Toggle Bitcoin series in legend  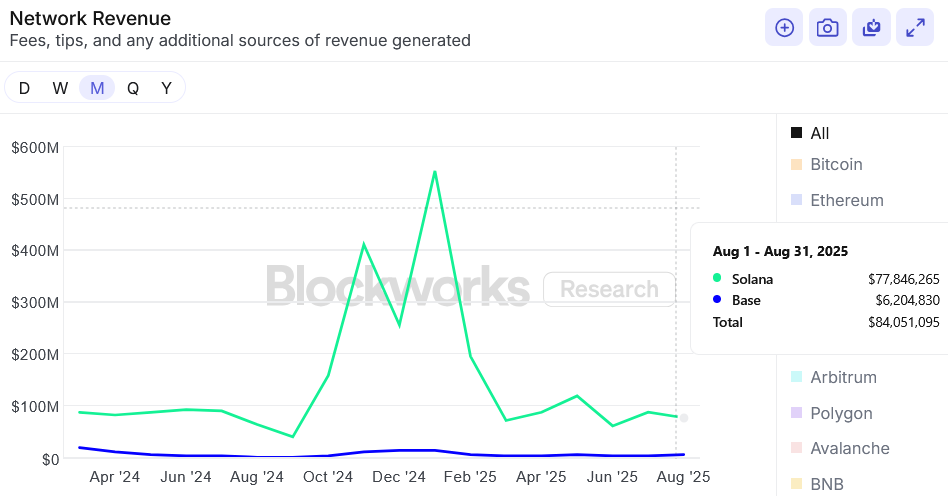(x=826, y=165)
